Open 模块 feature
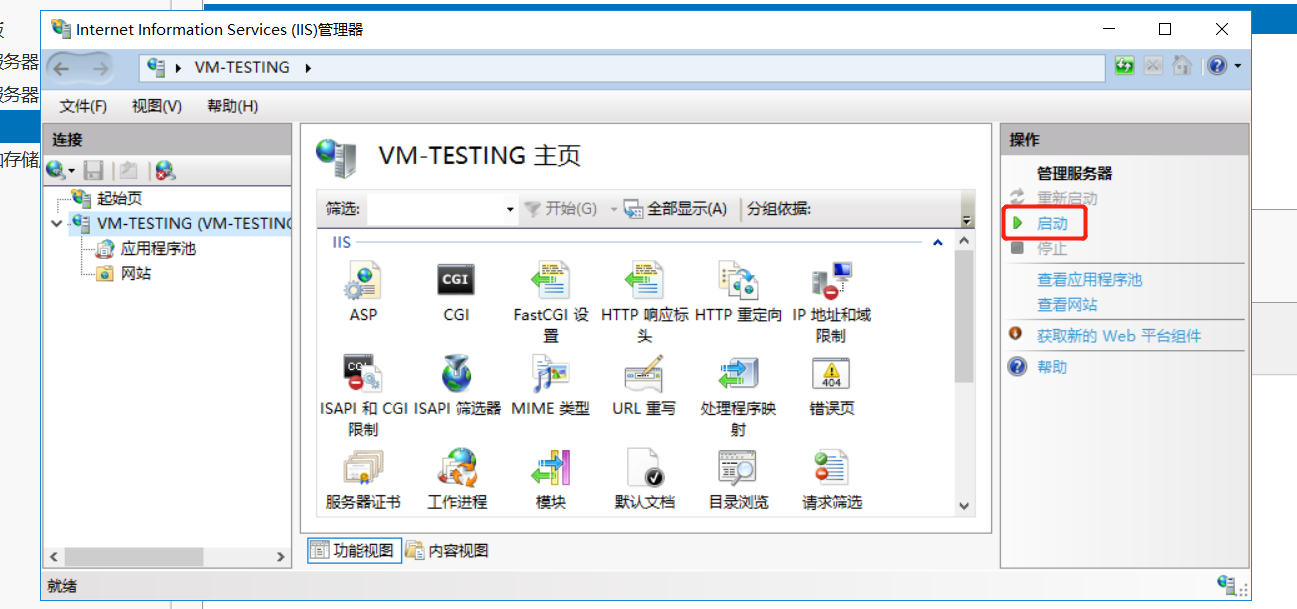This screenshot has width=1297, height=609. coord(550,468)
